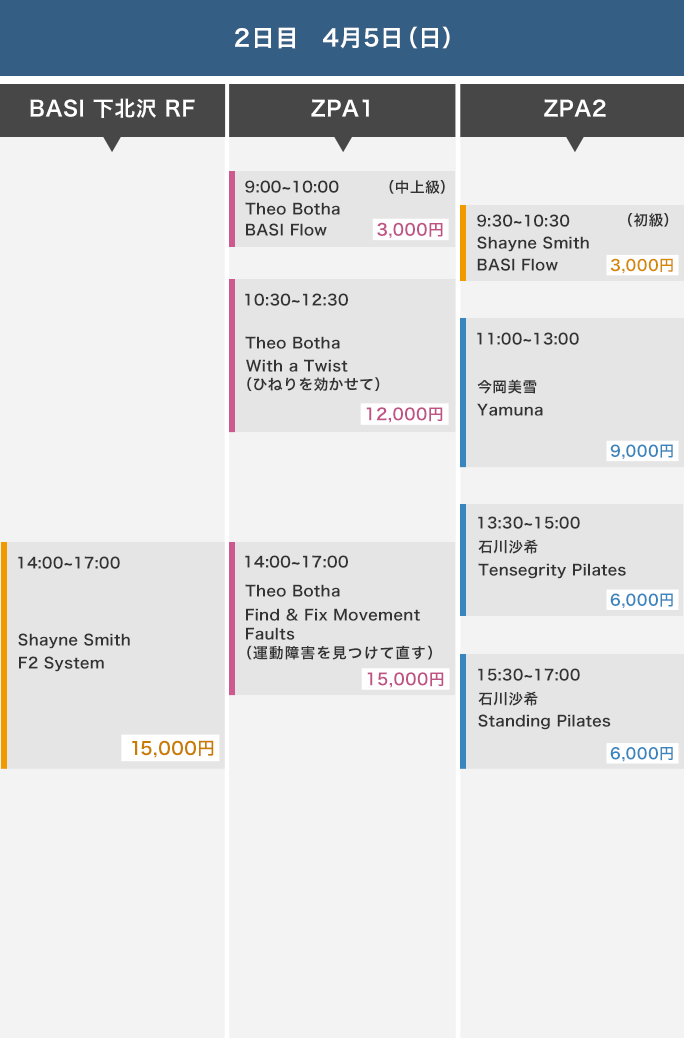
Task: Click the orange 15,000円 F2 System price
Action: coord(172,748)
